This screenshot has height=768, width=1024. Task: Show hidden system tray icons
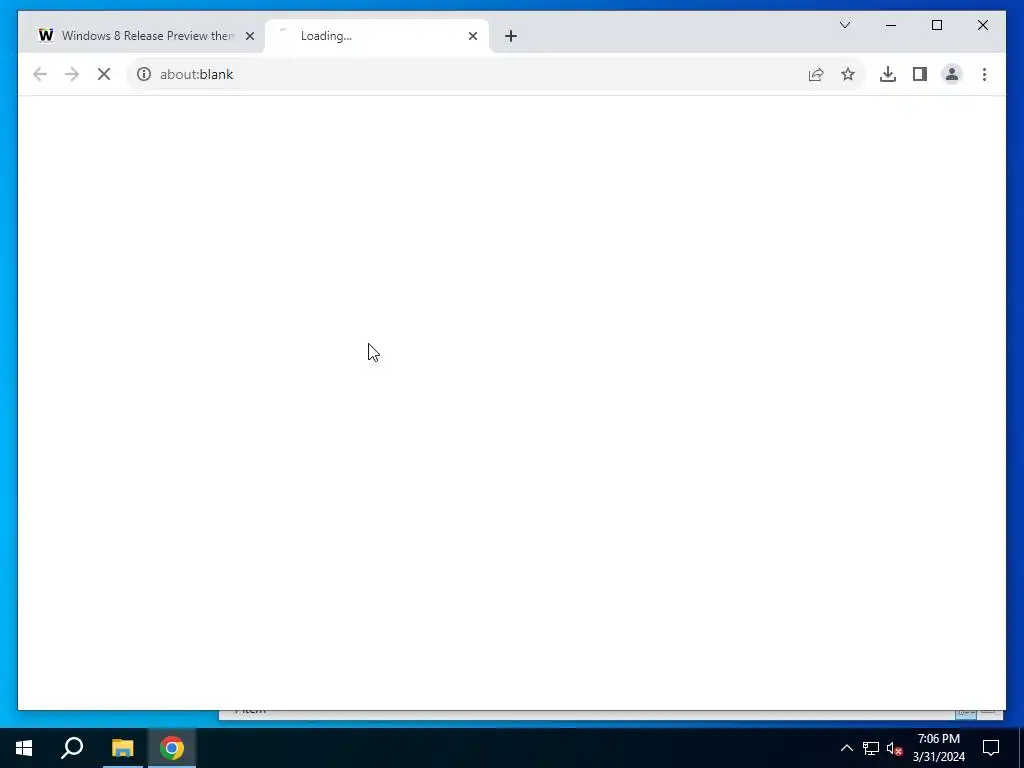(846, 748)
